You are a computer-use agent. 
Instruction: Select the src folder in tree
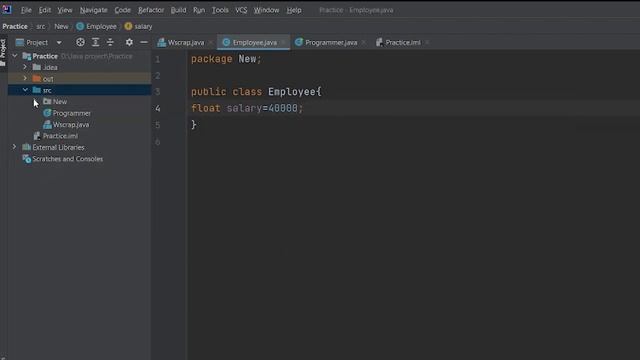click(79, 90)
